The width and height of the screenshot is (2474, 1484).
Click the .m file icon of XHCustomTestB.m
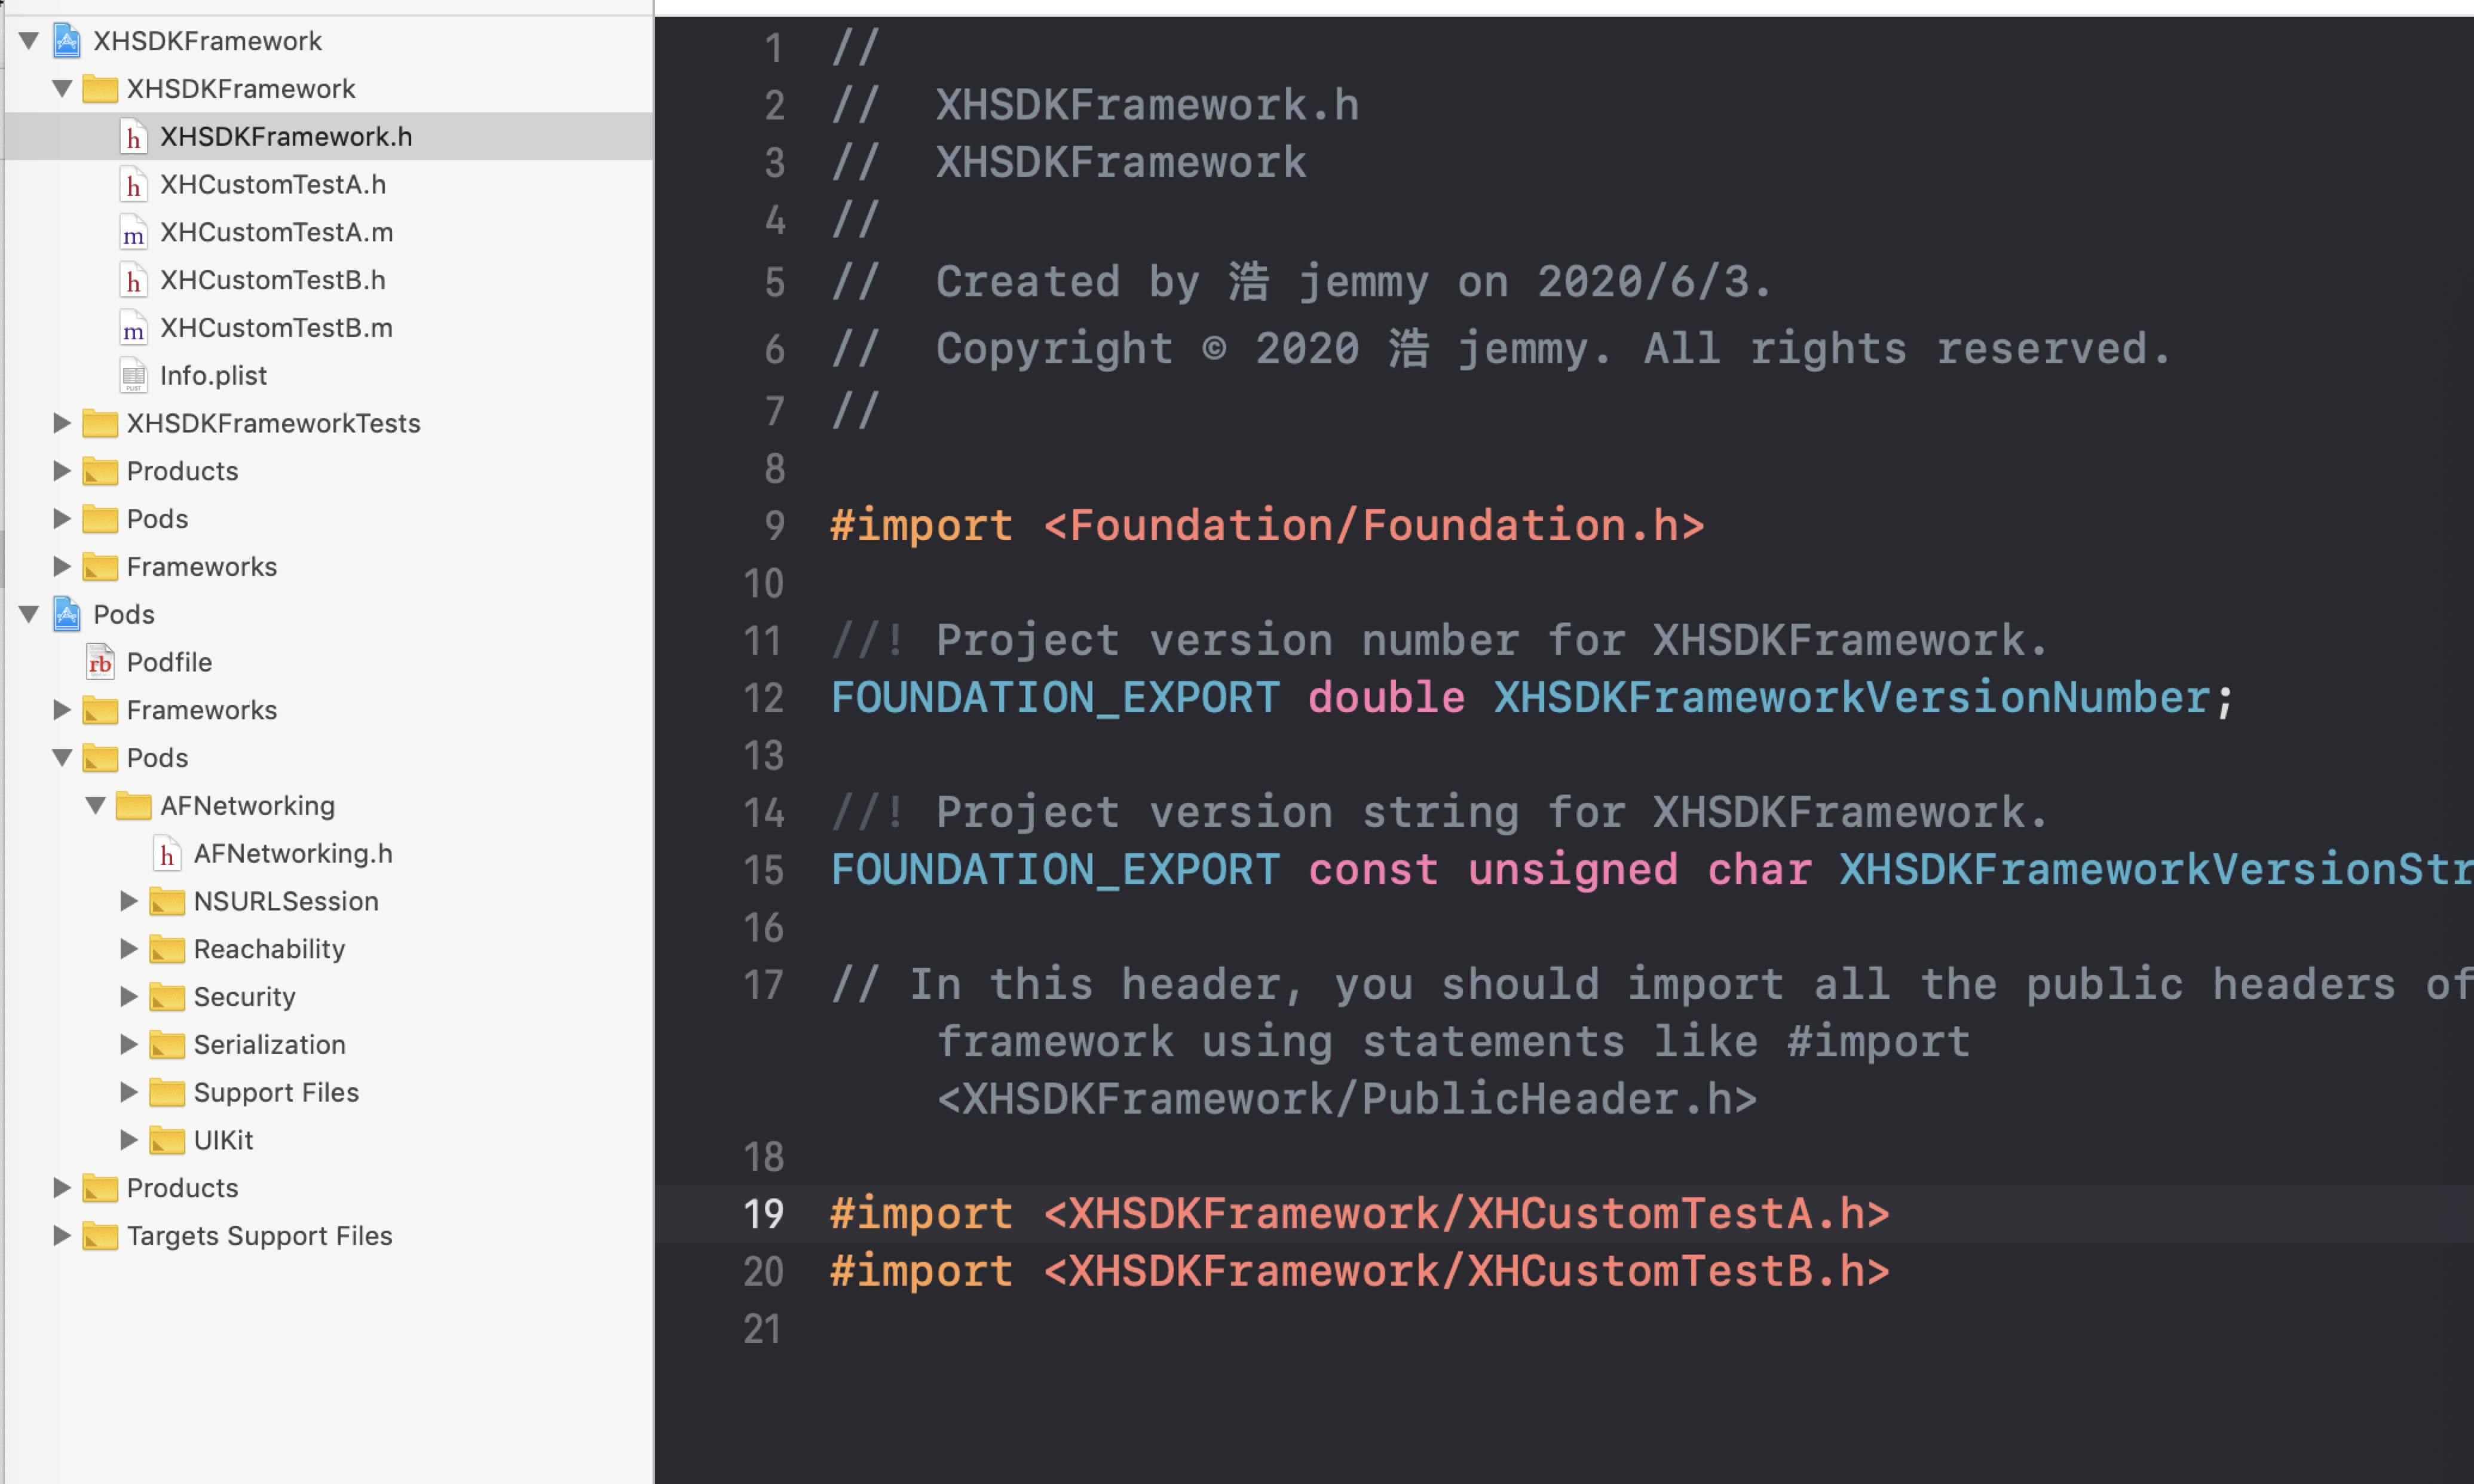click(x=133, y=328)
